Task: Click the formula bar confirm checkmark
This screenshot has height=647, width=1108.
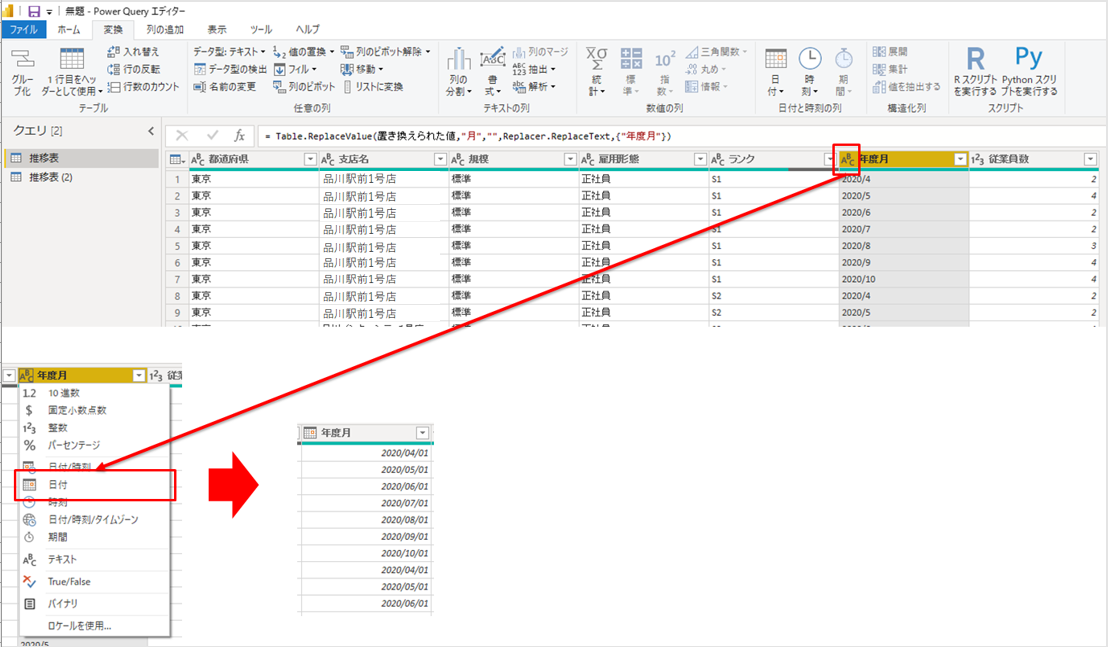Action: [x=212, y=135]
